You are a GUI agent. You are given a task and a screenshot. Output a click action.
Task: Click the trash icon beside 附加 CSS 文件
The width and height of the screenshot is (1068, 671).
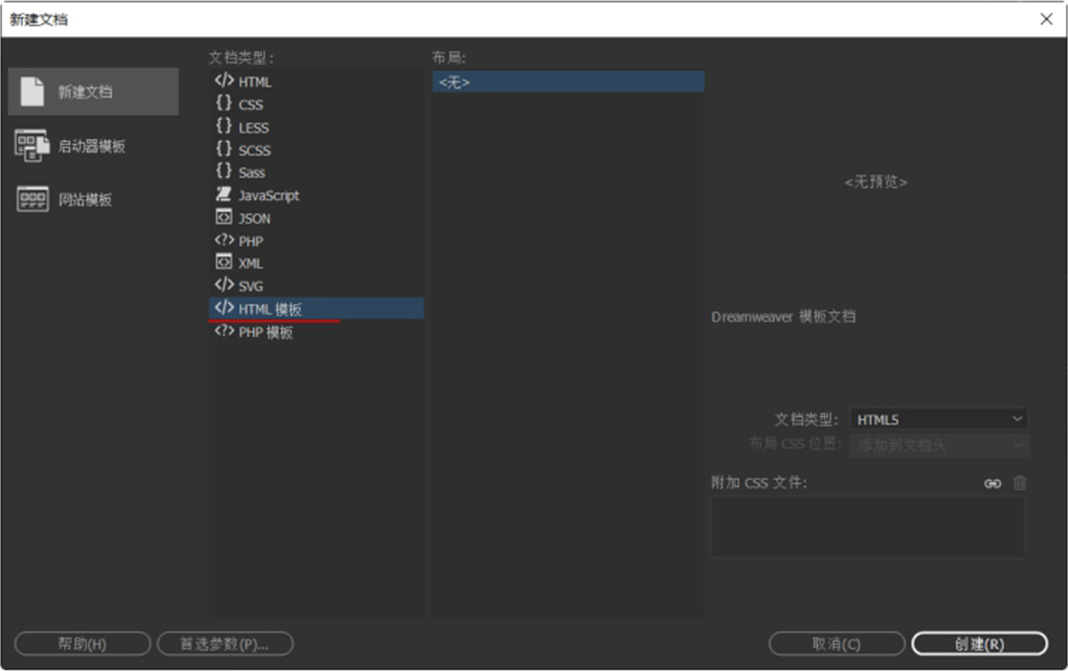coord(1019,483)
